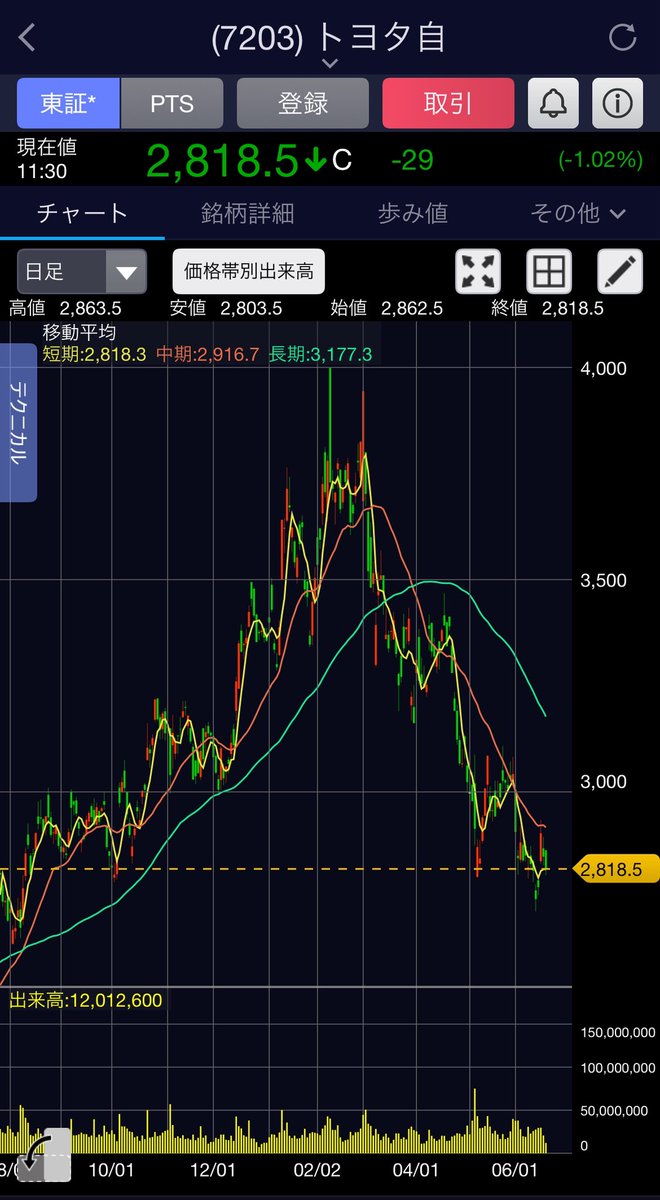The width and height of the screenshot is (660, 1200).
Task: Expand chevron under the stock name
Action: (330, 64)
